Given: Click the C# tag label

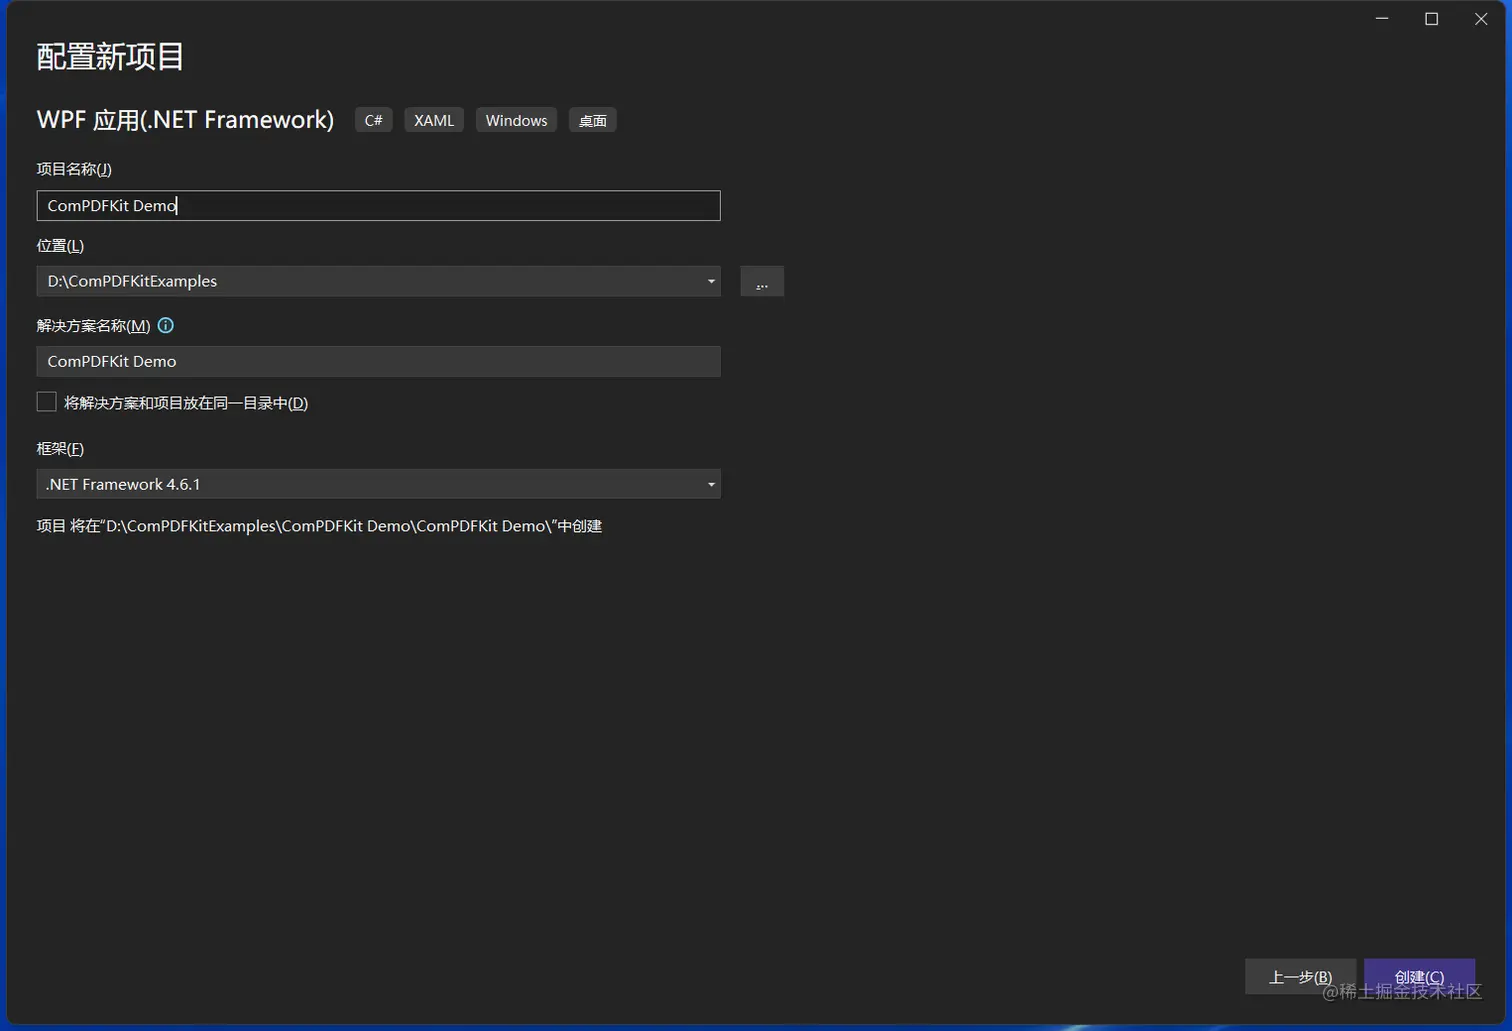Looking at the screenshot, I should click(374, 120).
